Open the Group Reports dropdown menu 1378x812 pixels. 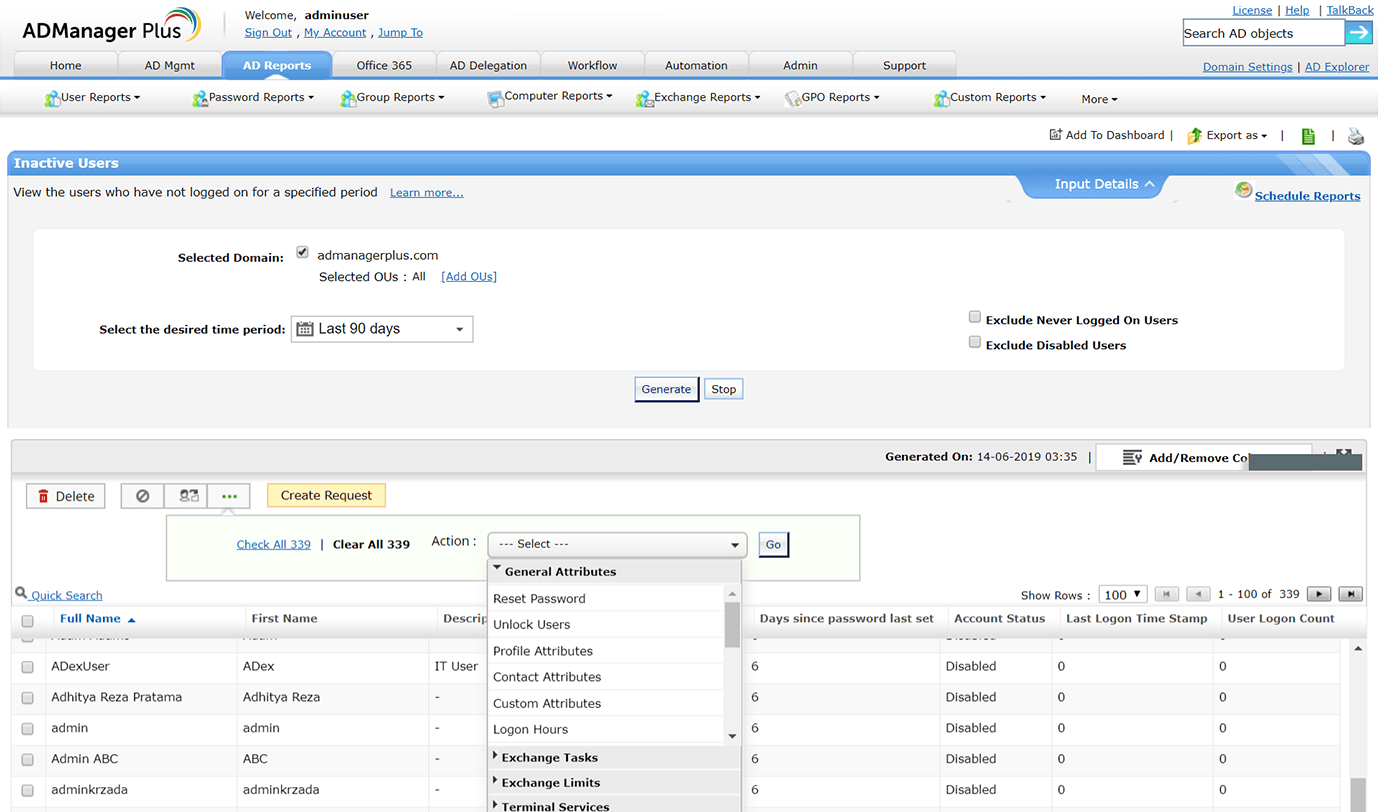(x=392, y=98)
